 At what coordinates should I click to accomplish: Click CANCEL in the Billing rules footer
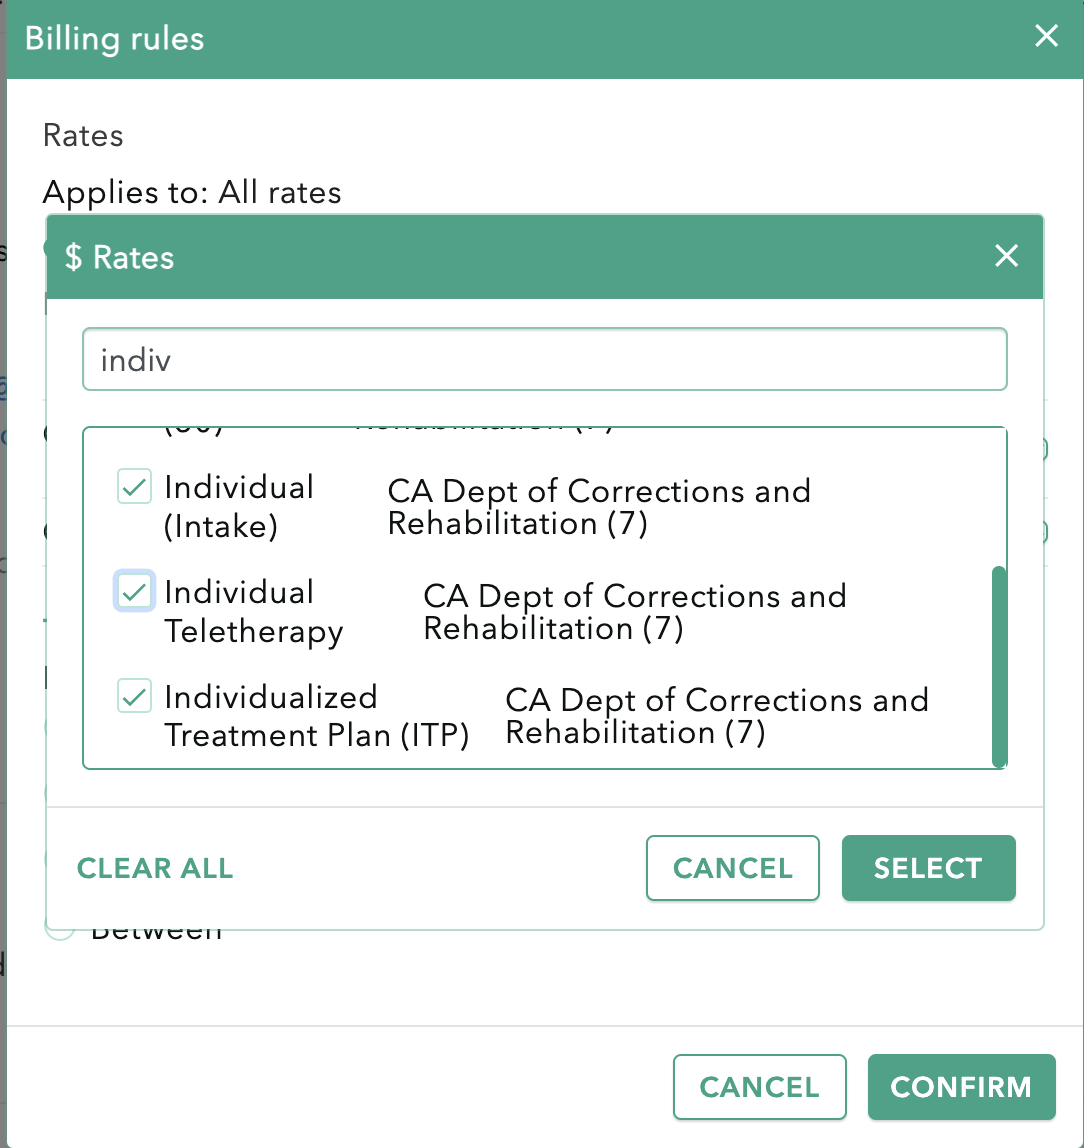[x=759, y=1087]
